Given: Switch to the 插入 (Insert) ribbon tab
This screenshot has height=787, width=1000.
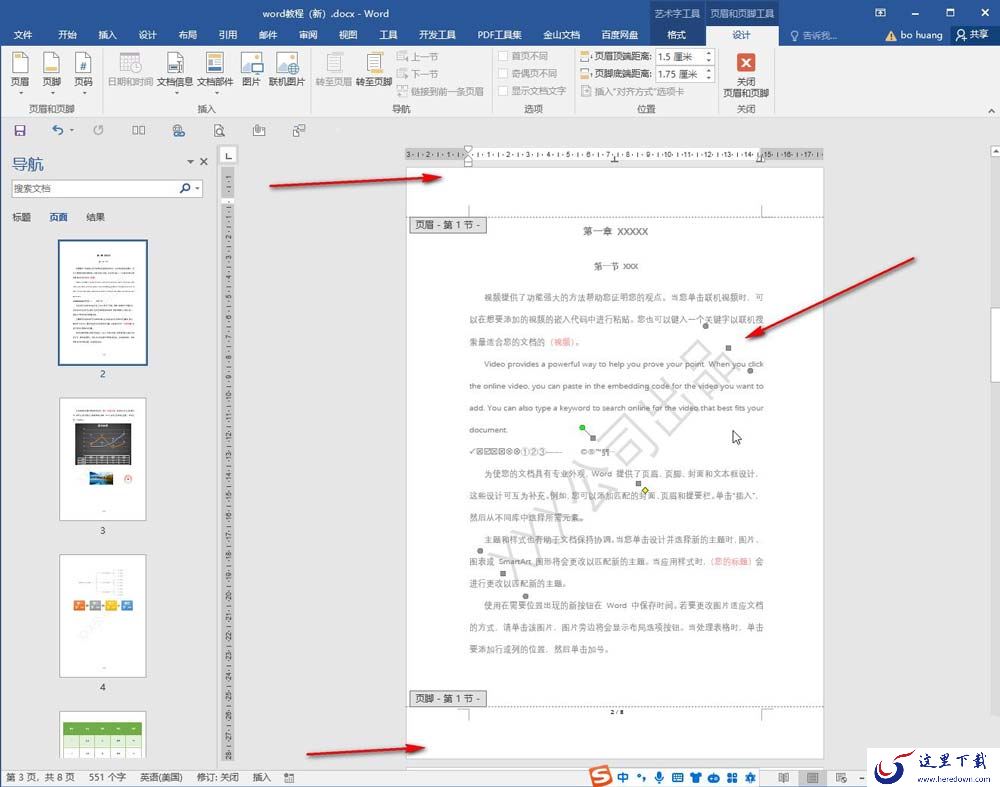Looking at the screenshot, I should click(x=107, y=34).
